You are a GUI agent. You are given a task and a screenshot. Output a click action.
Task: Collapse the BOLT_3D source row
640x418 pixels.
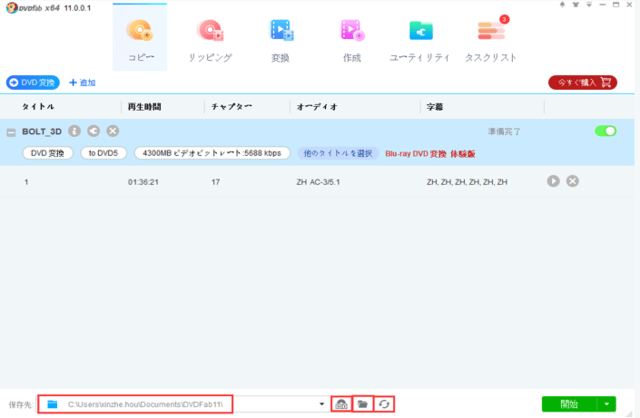(11, 131)
